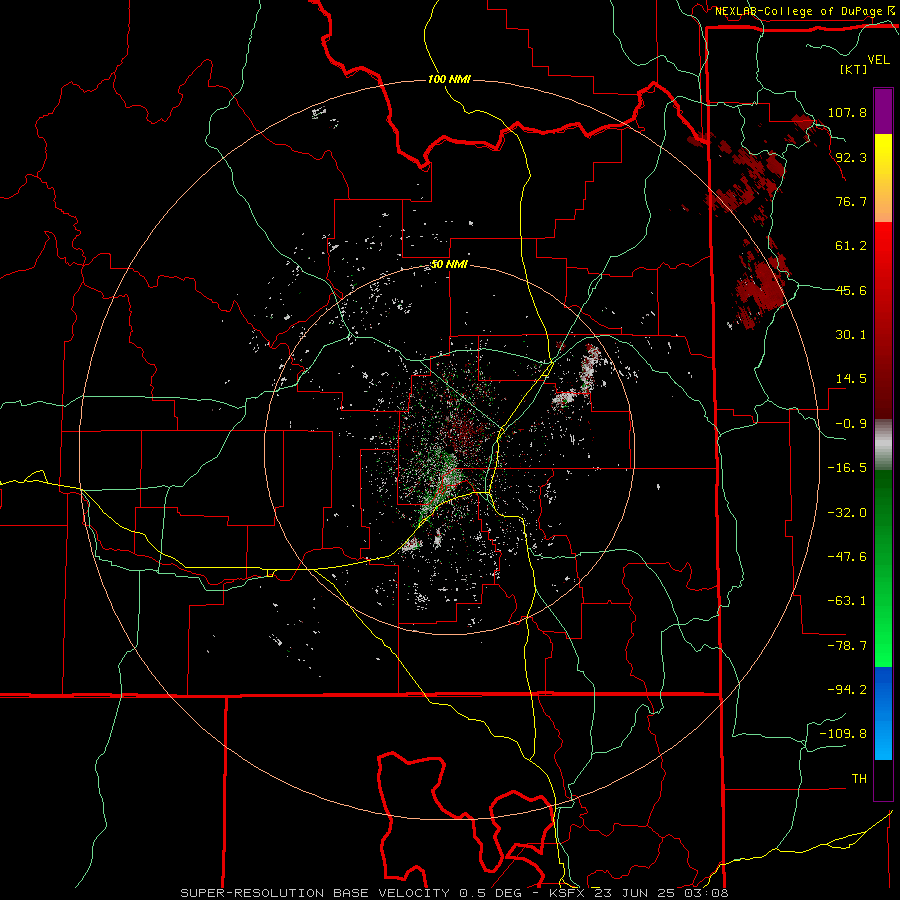Click the -32.0 scale value
900x900 pixels.
(x=847, y=513)
